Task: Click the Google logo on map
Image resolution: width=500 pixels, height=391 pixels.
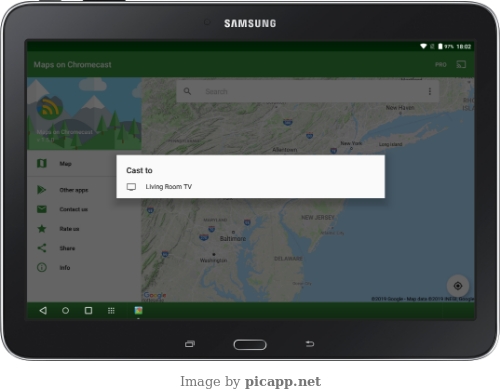Action: click(x=155, y=295)
